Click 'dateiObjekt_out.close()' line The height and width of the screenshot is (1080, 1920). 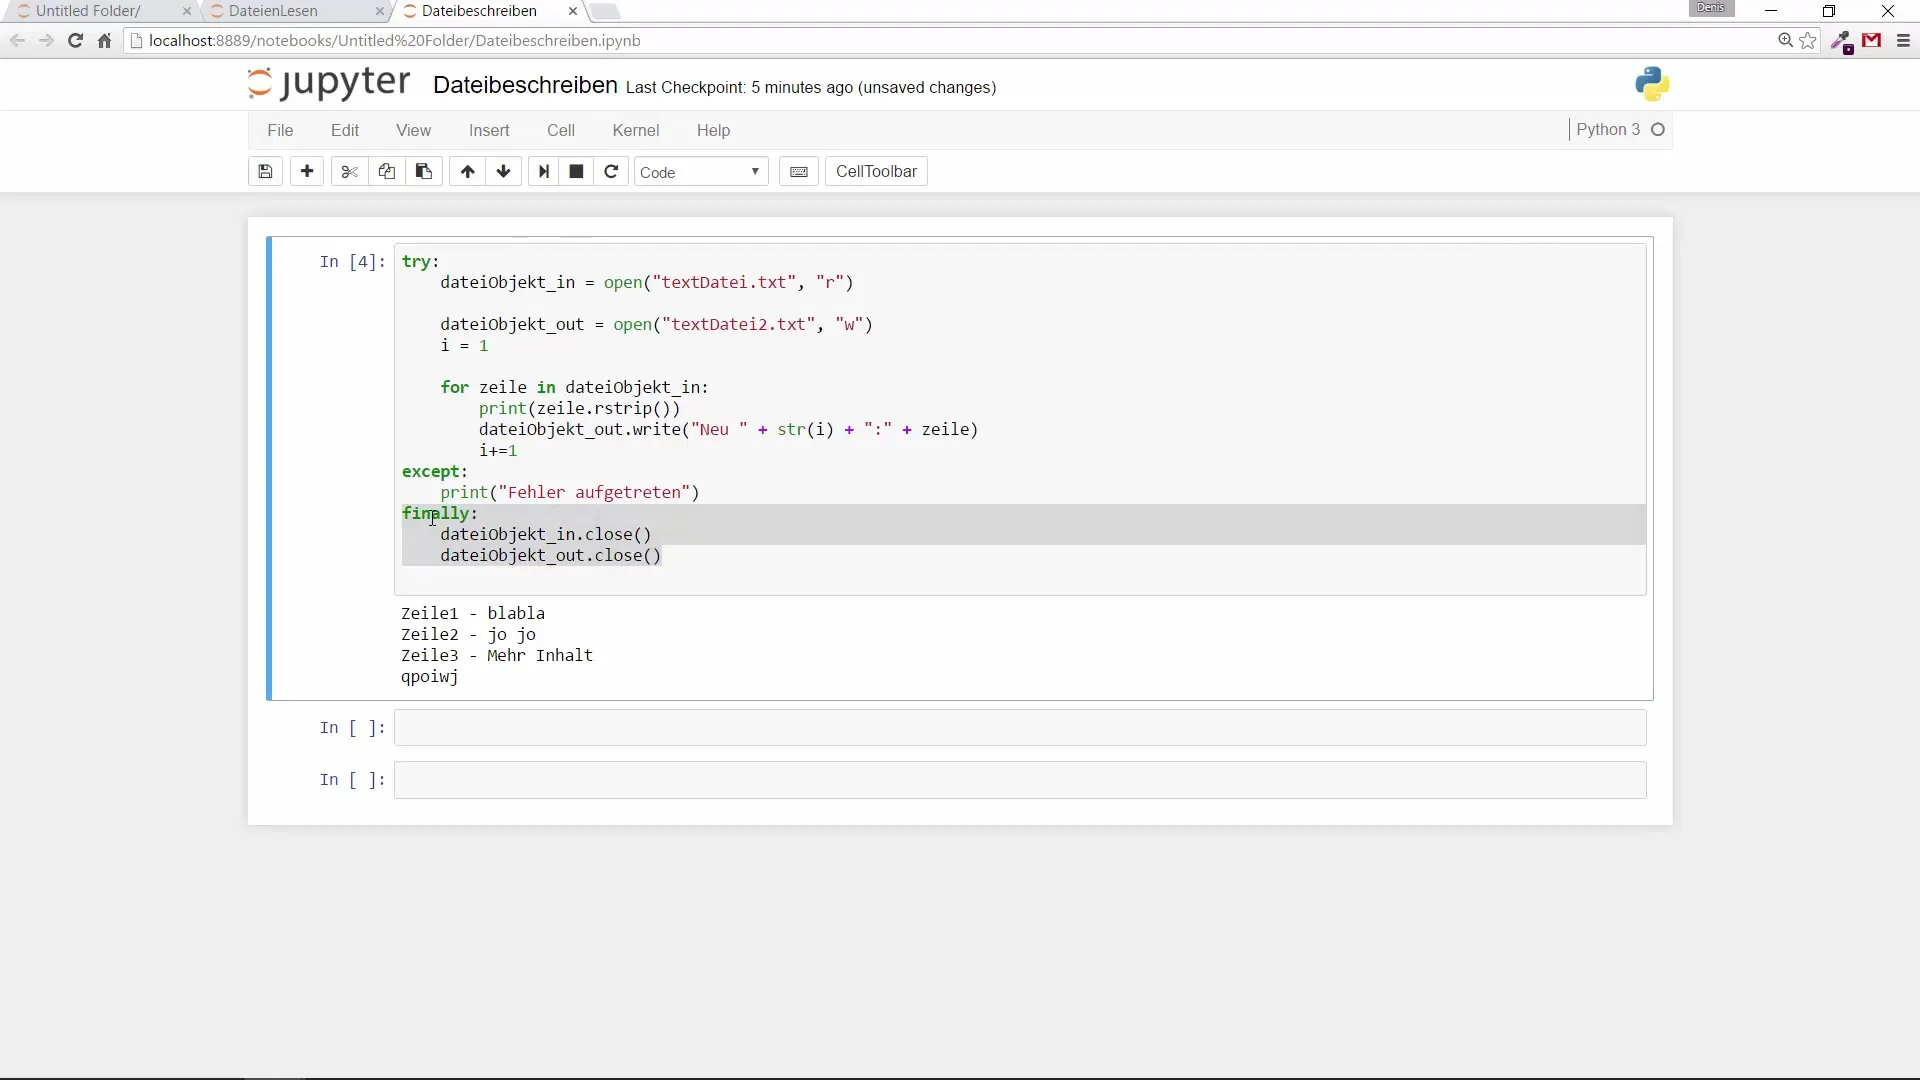point(551,556)
